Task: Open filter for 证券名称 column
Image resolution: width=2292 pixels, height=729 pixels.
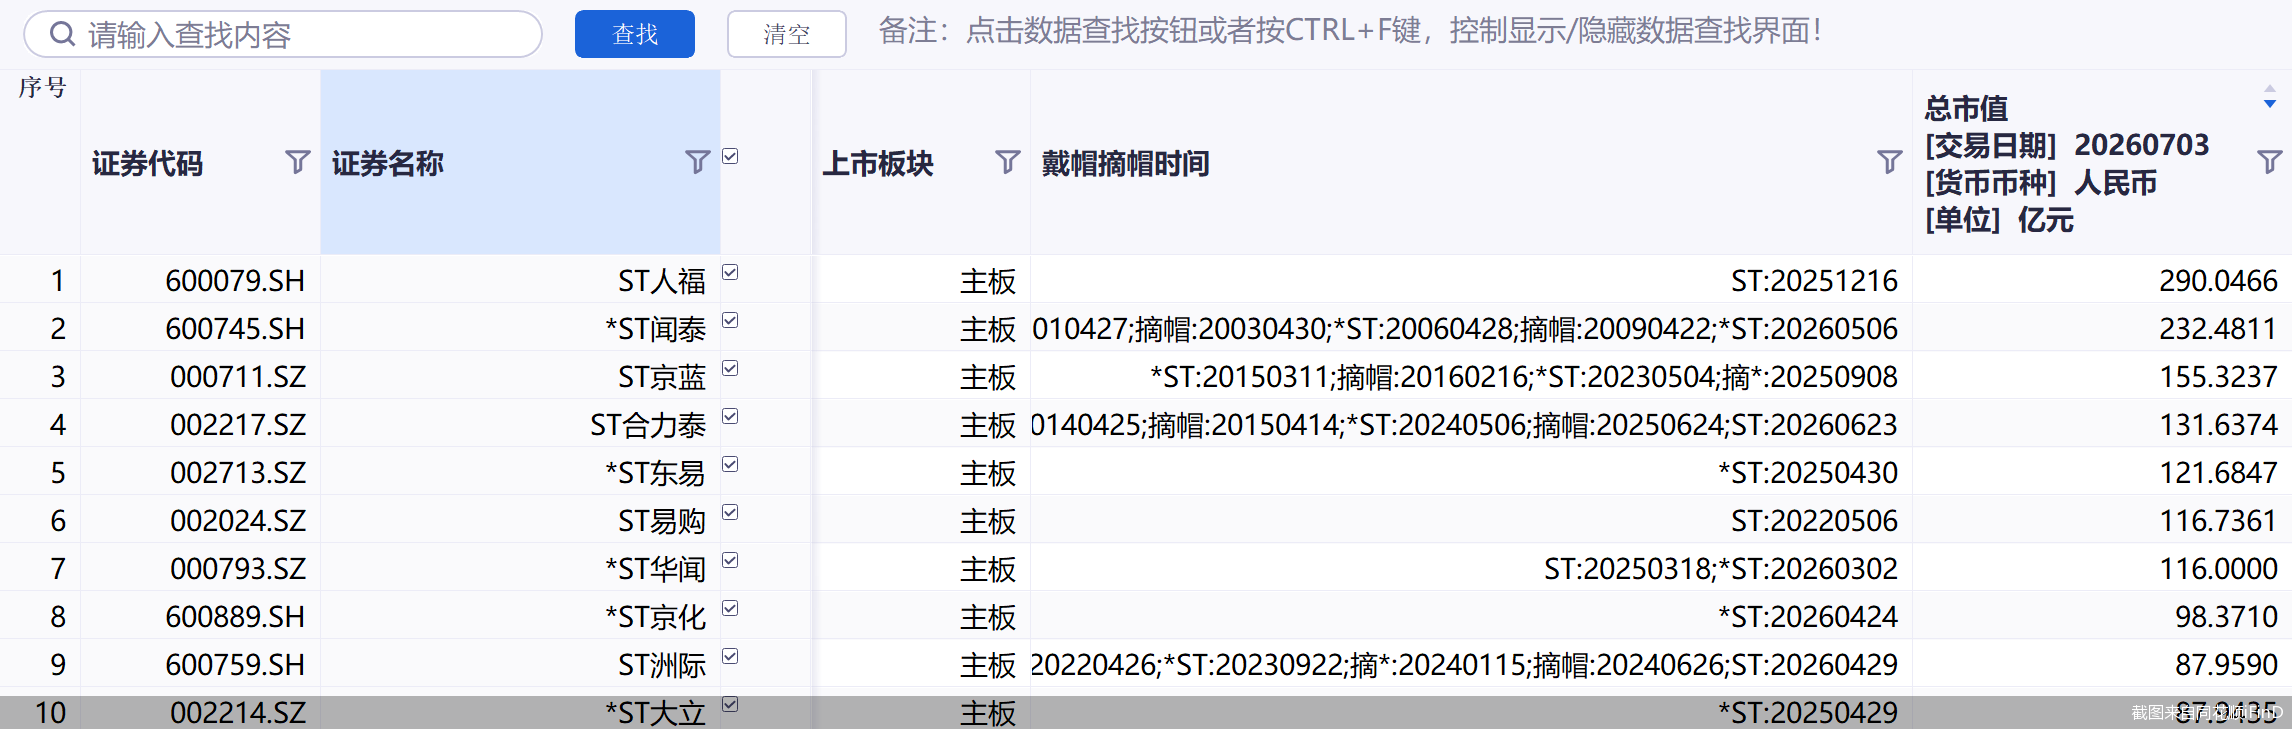Action: (x=697, y=162)
